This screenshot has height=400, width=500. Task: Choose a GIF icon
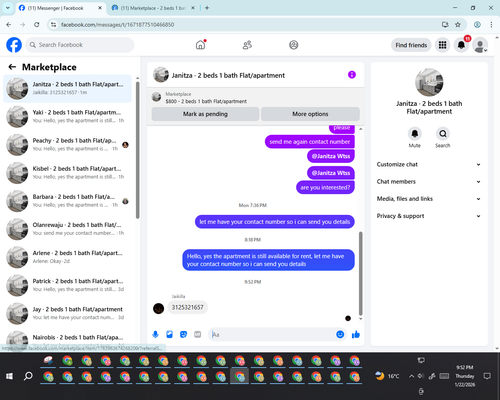198,334
